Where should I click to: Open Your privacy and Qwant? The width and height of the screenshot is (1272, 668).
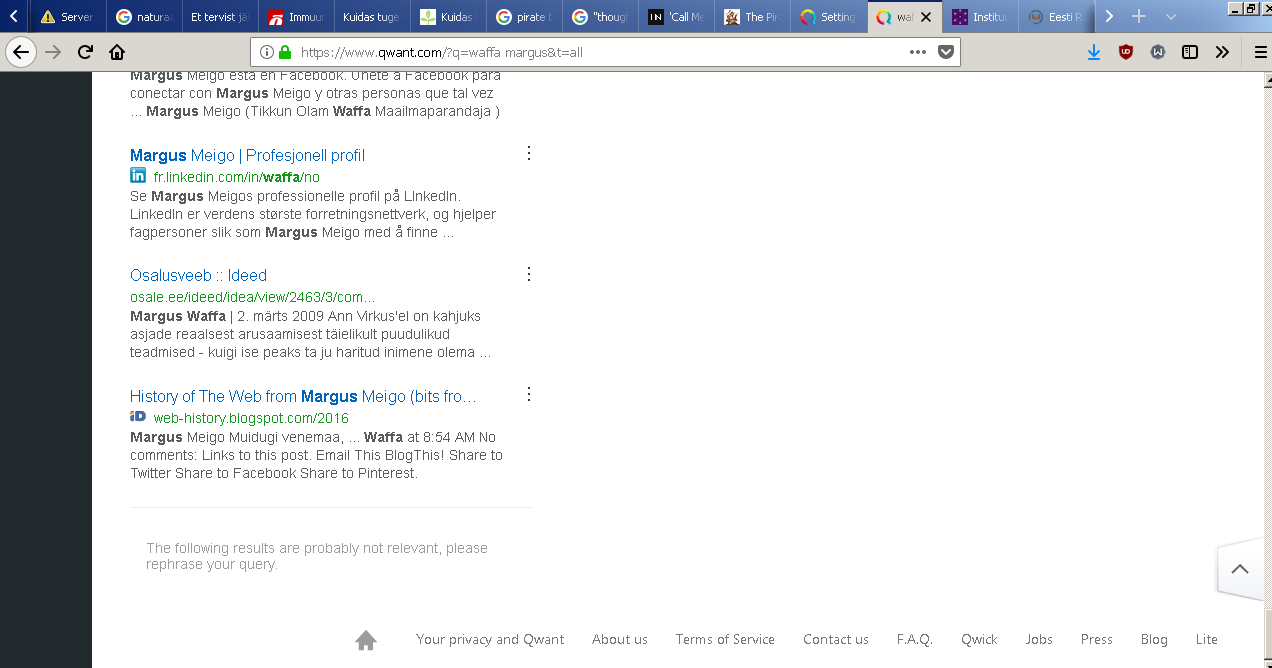click(490, 640)
